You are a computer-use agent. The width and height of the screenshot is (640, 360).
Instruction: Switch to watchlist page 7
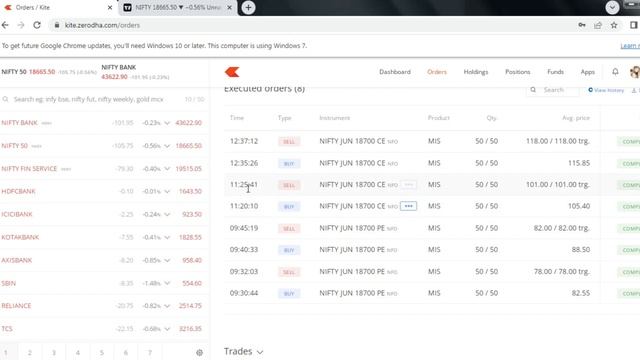click(x=150, y=352)
